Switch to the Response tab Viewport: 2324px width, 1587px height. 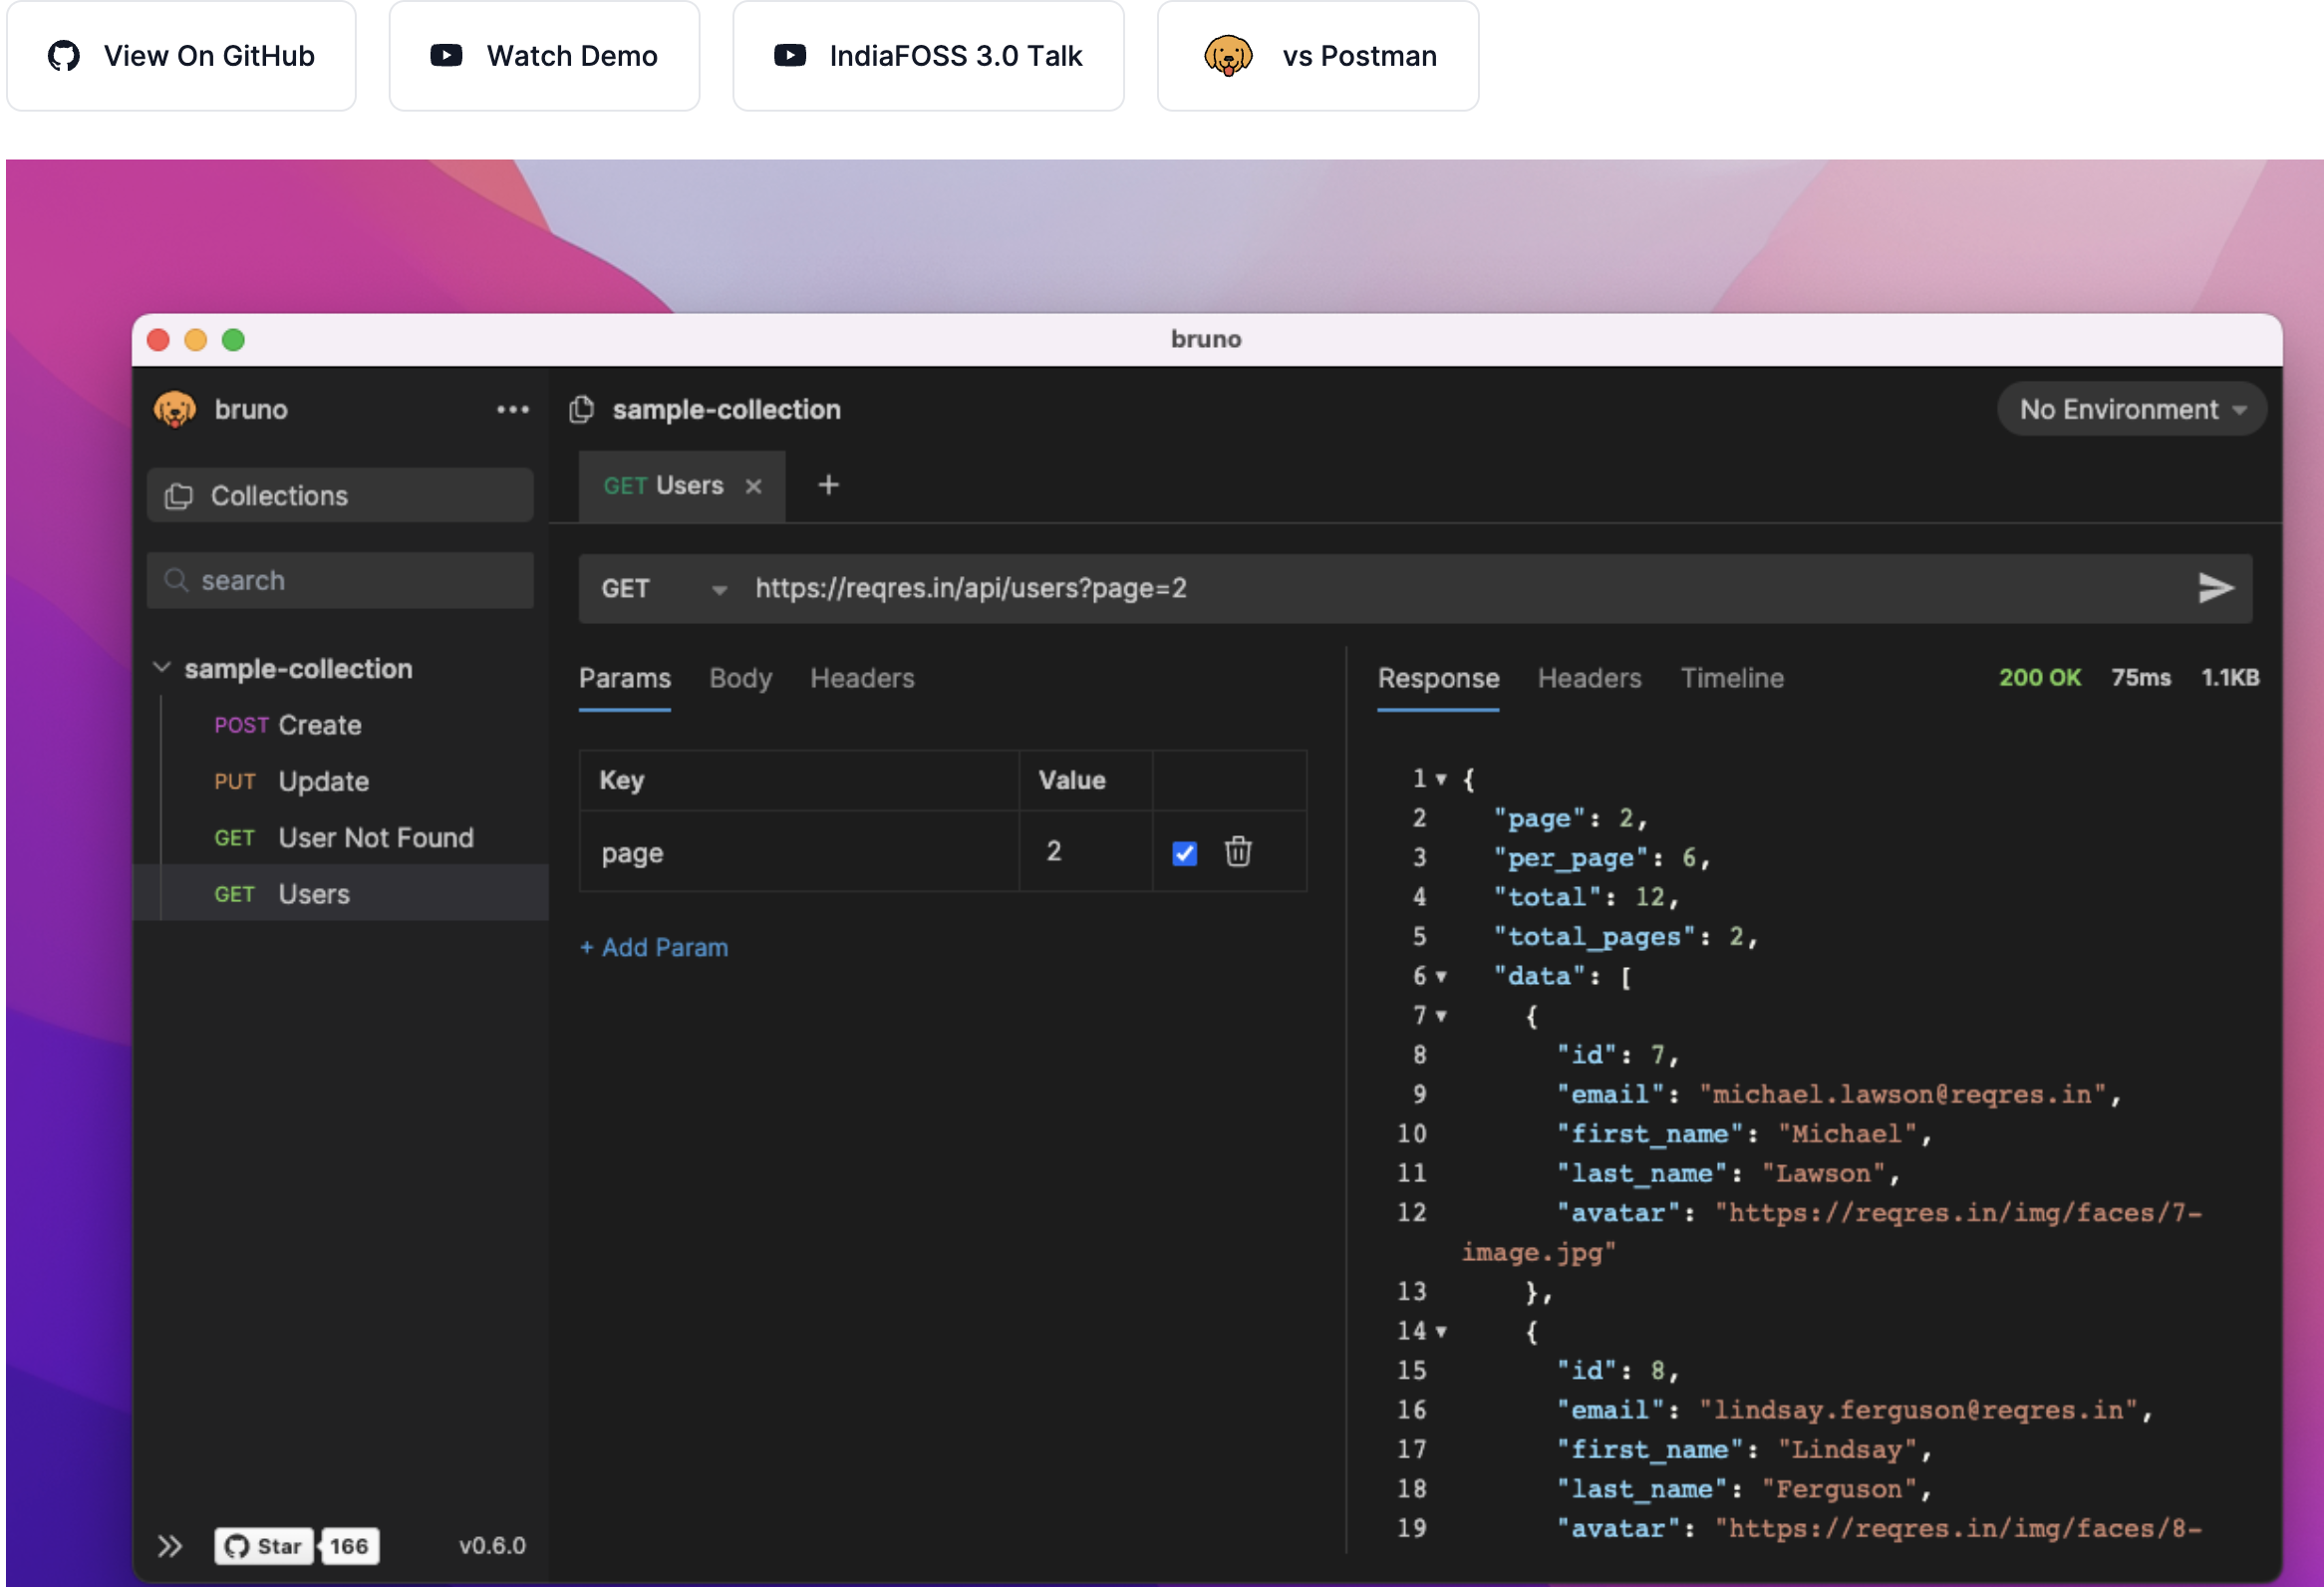(1438, 678)
